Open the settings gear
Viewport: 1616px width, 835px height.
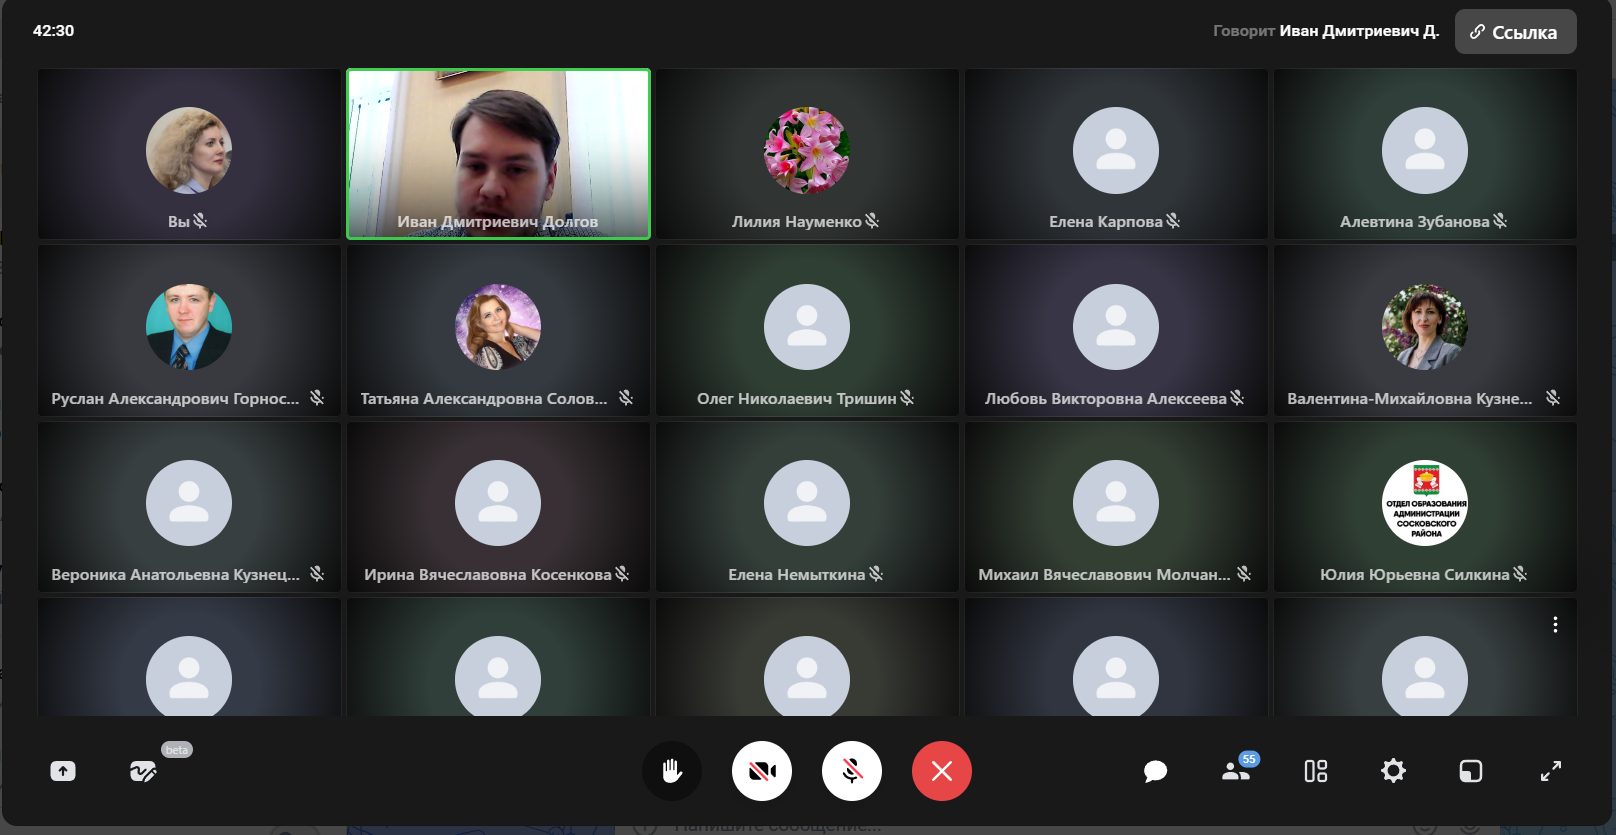pyautogui.click(x=1393, y=771)
